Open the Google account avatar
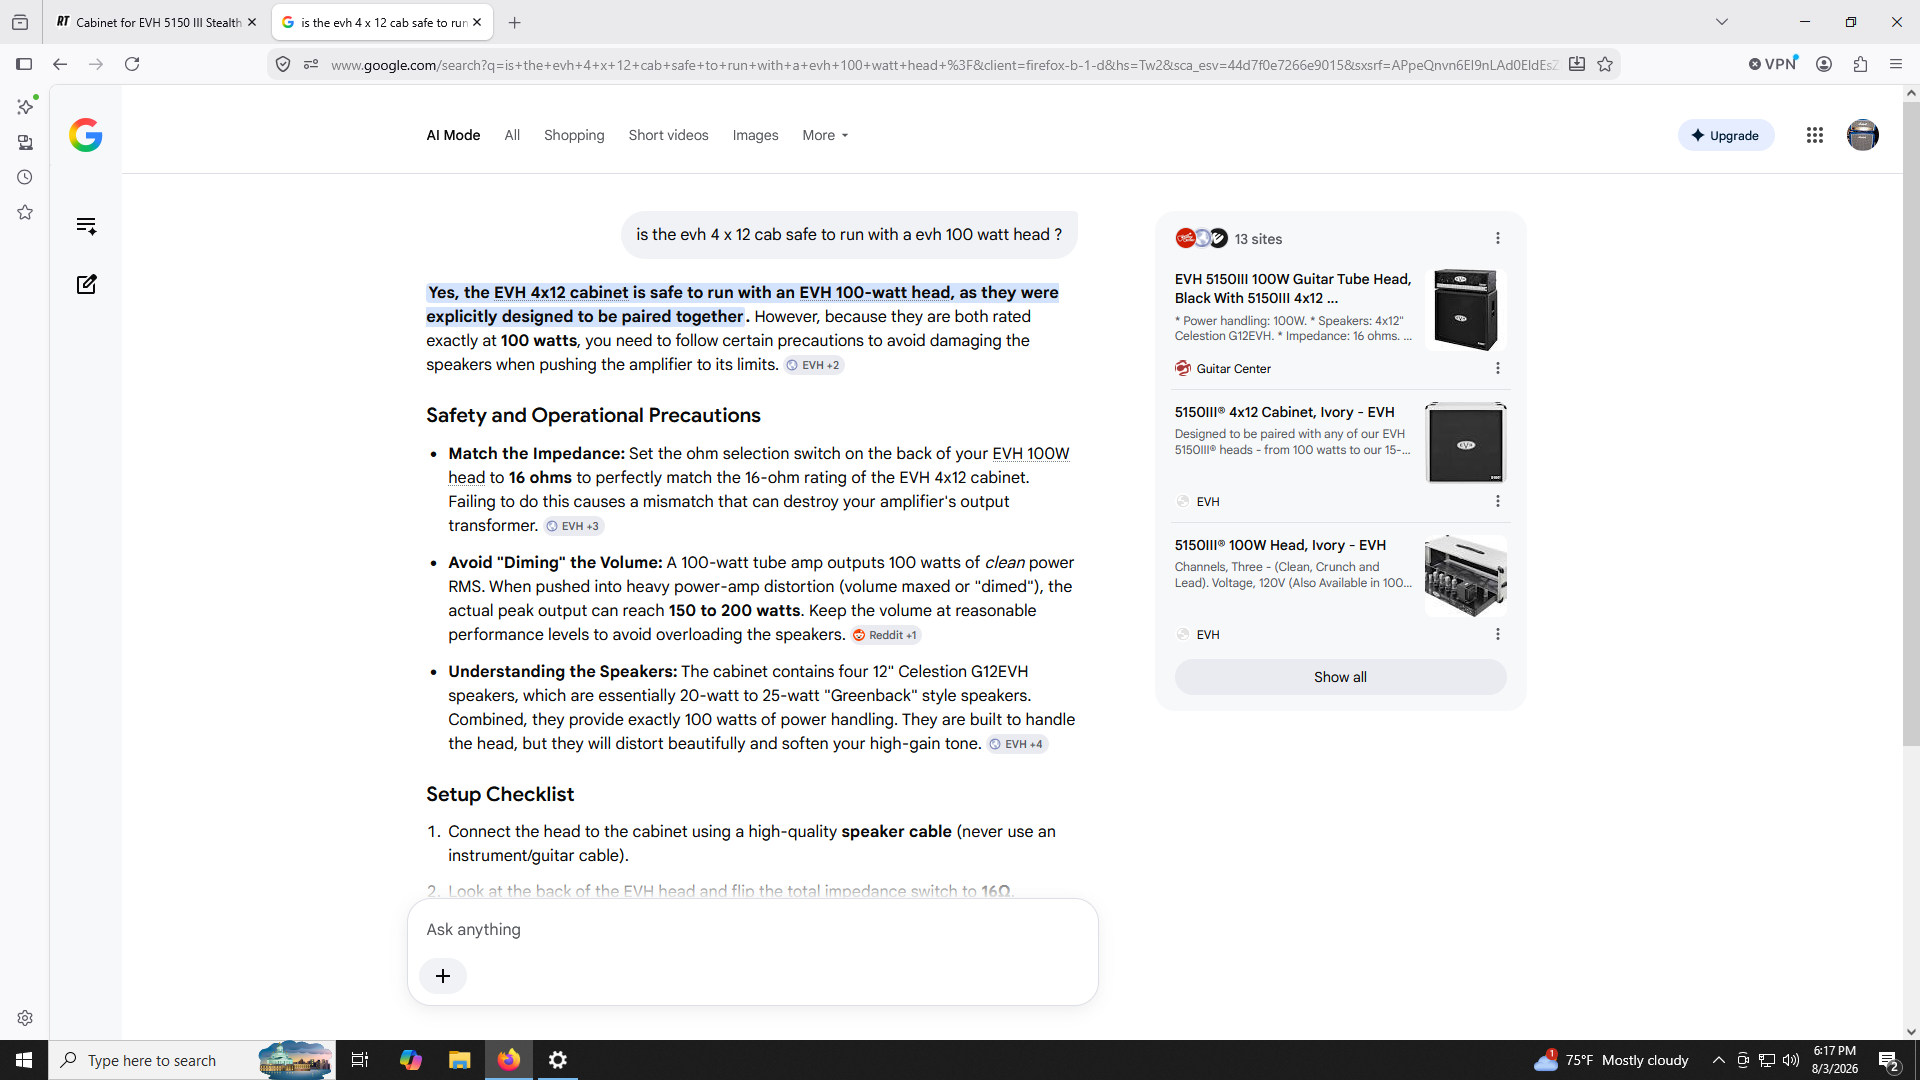The height and width of the screenshot is (1080, 1920). [x=1862, y=135]
